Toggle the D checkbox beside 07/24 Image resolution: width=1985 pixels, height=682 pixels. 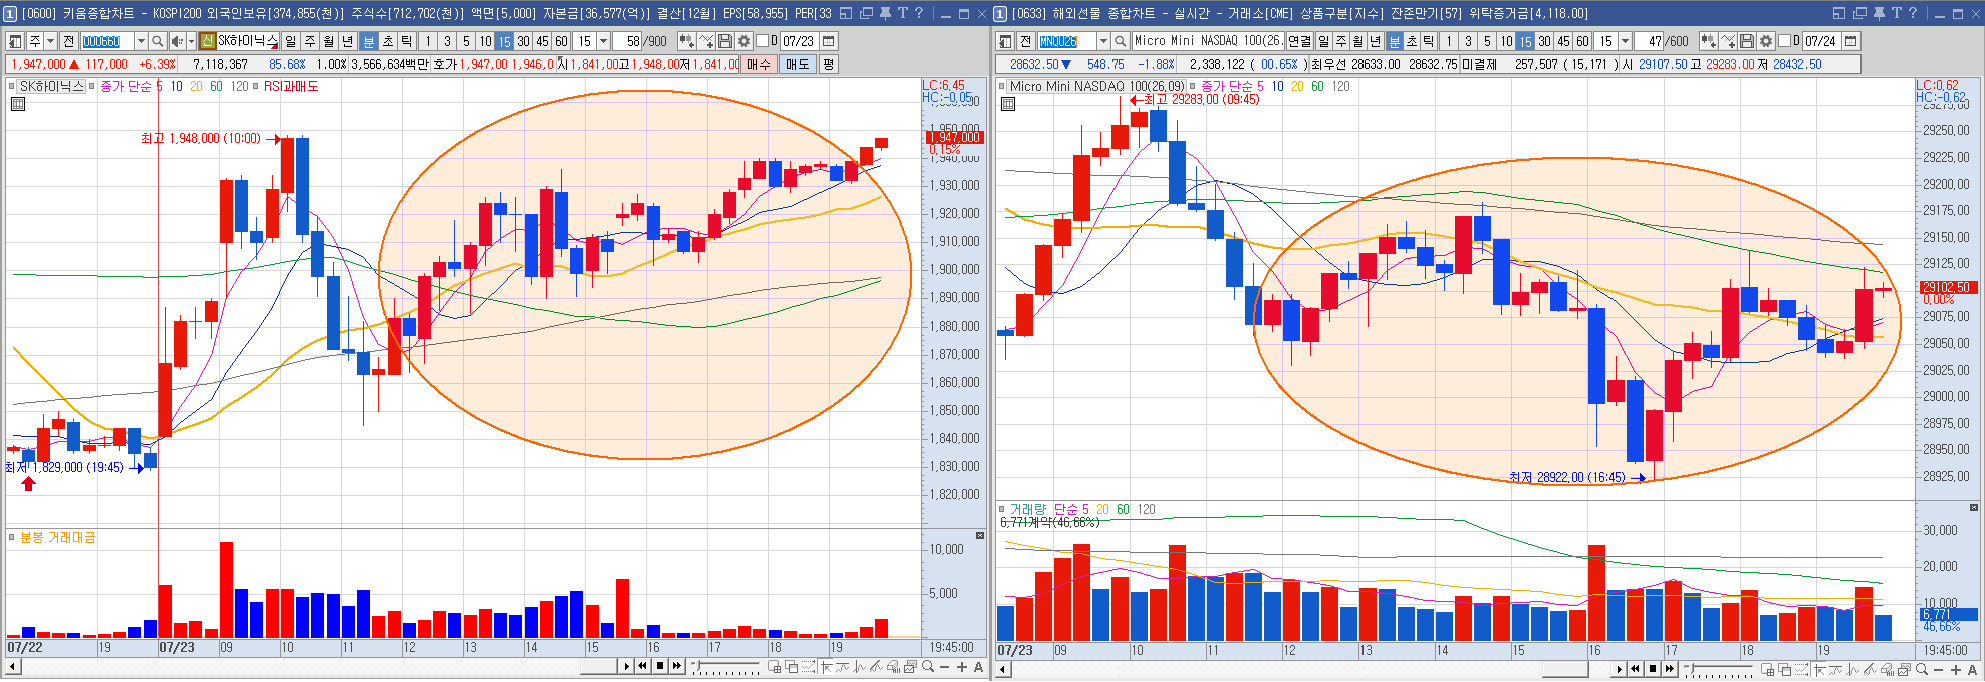click(x=1784, y=41)
